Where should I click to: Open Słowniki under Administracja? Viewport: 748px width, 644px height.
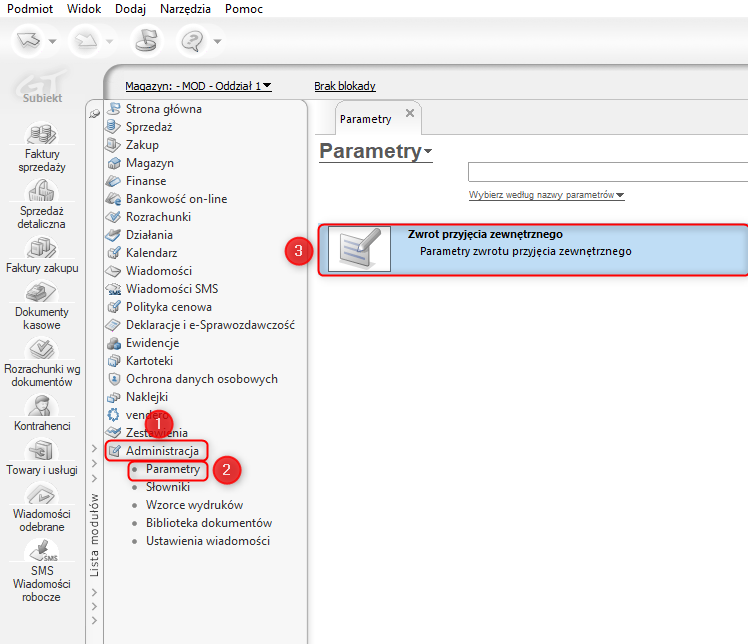tap(168, 487)
